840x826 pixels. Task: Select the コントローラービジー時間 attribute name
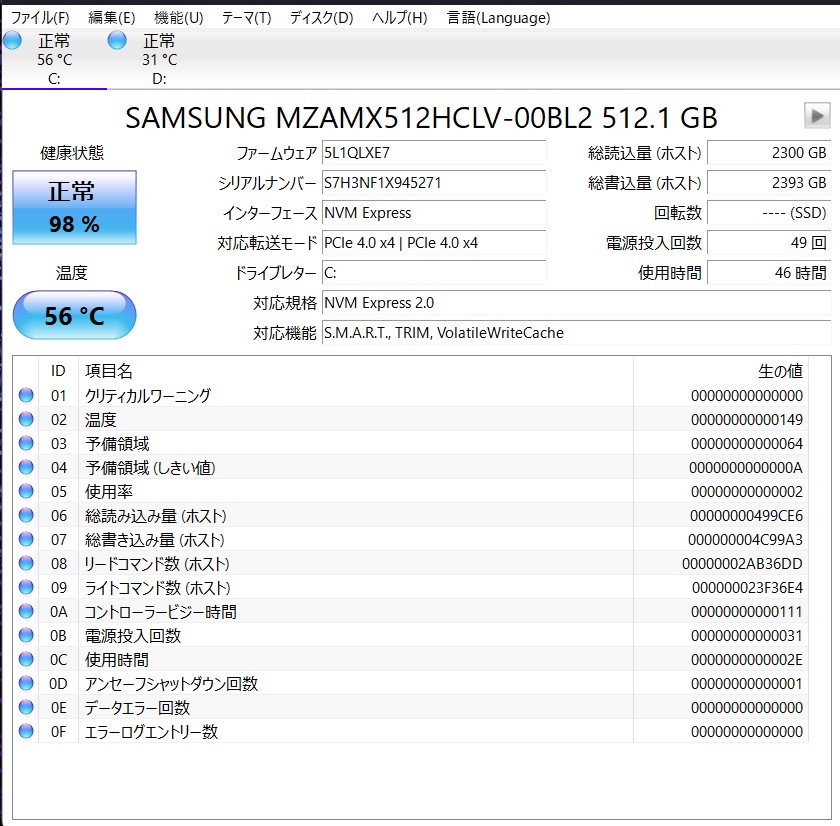[x=161, y=612]
